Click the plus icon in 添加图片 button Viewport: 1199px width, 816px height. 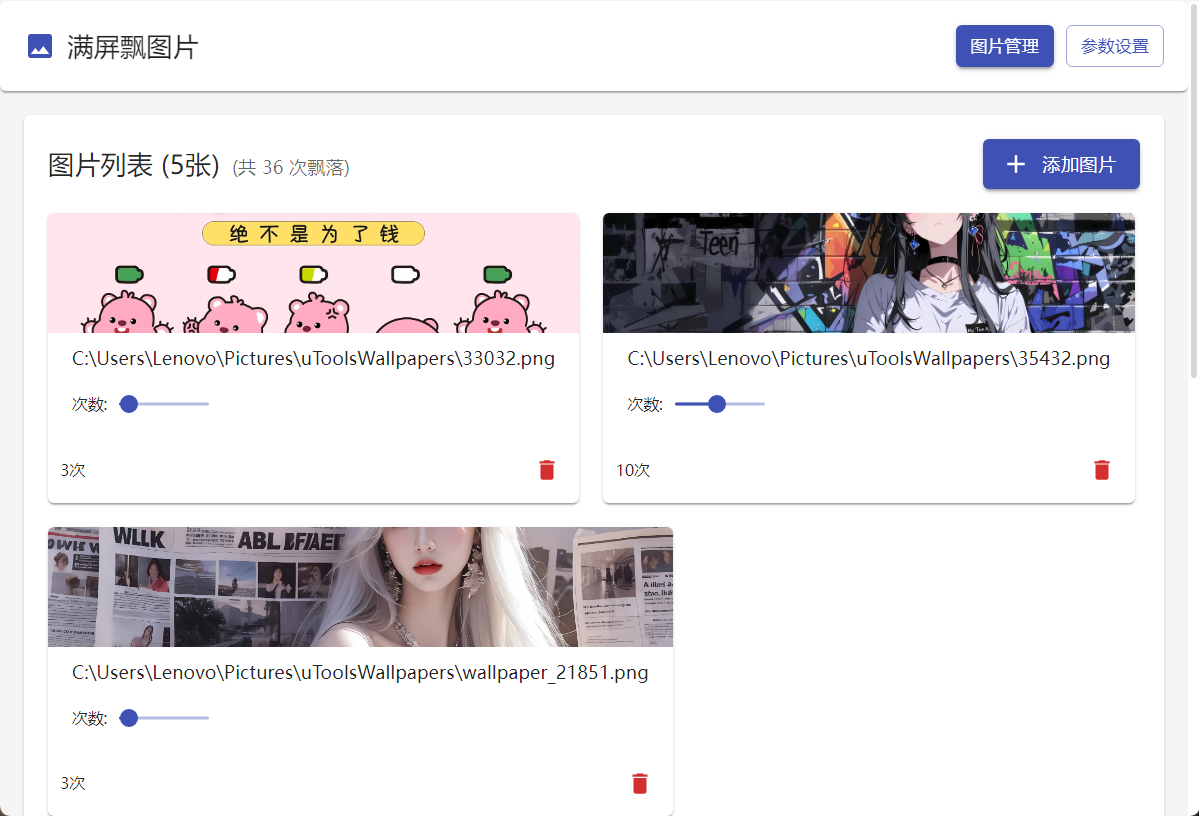[1015, 165]
